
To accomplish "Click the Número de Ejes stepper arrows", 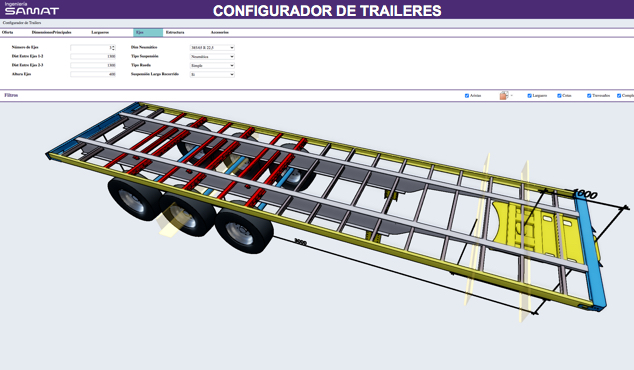I will click(114, 48).
